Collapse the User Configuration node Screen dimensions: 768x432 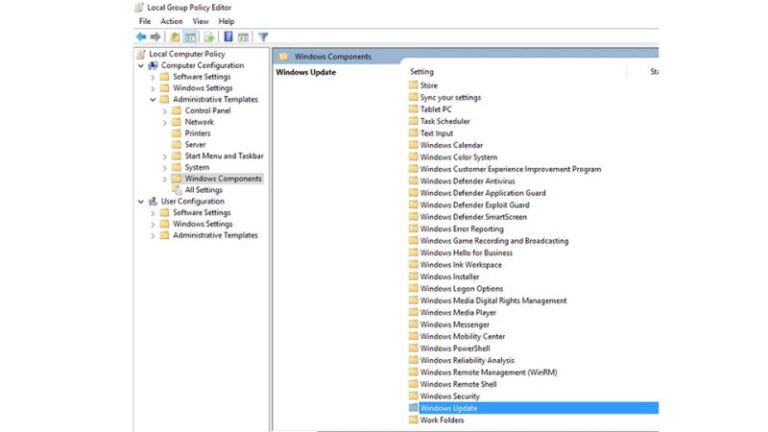[141, 201]
